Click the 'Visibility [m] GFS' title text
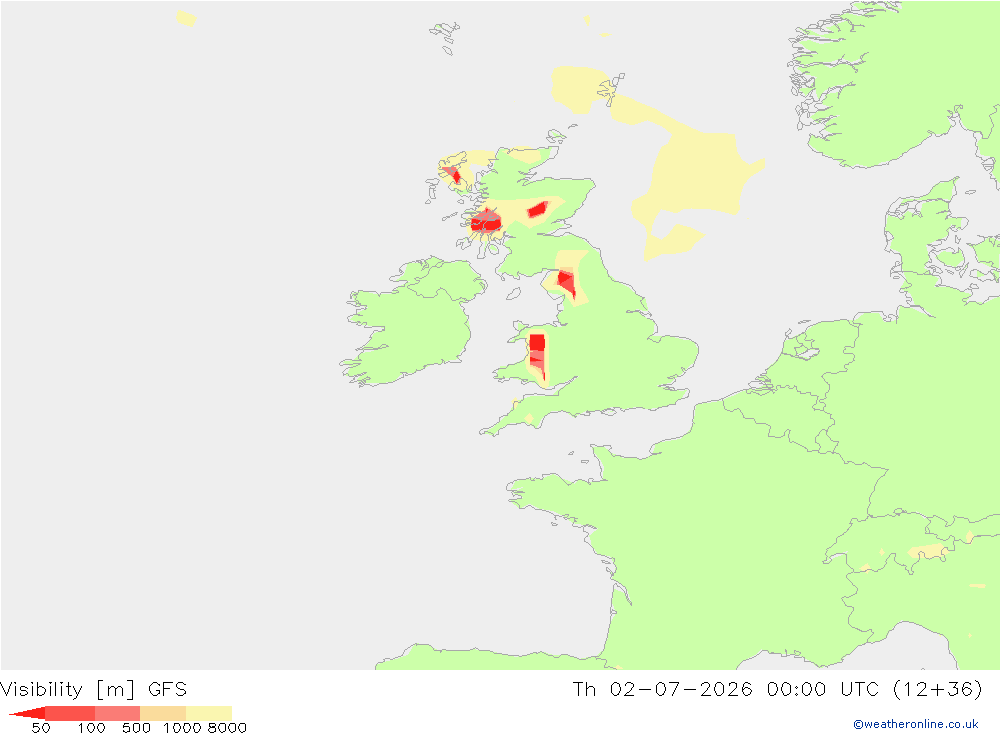This screenshot has height=733, width=1000. (x=94, y=690)
